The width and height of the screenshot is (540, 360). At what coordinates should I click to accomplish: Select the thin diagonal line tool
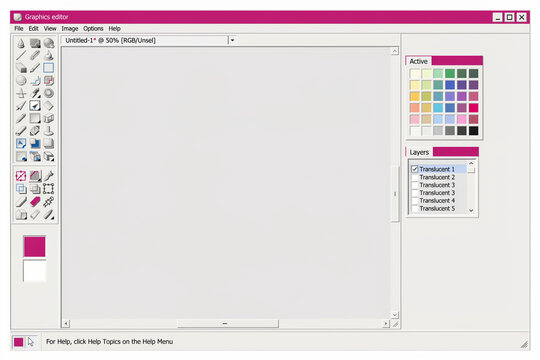pyautogui.click(x=21, y=55)
